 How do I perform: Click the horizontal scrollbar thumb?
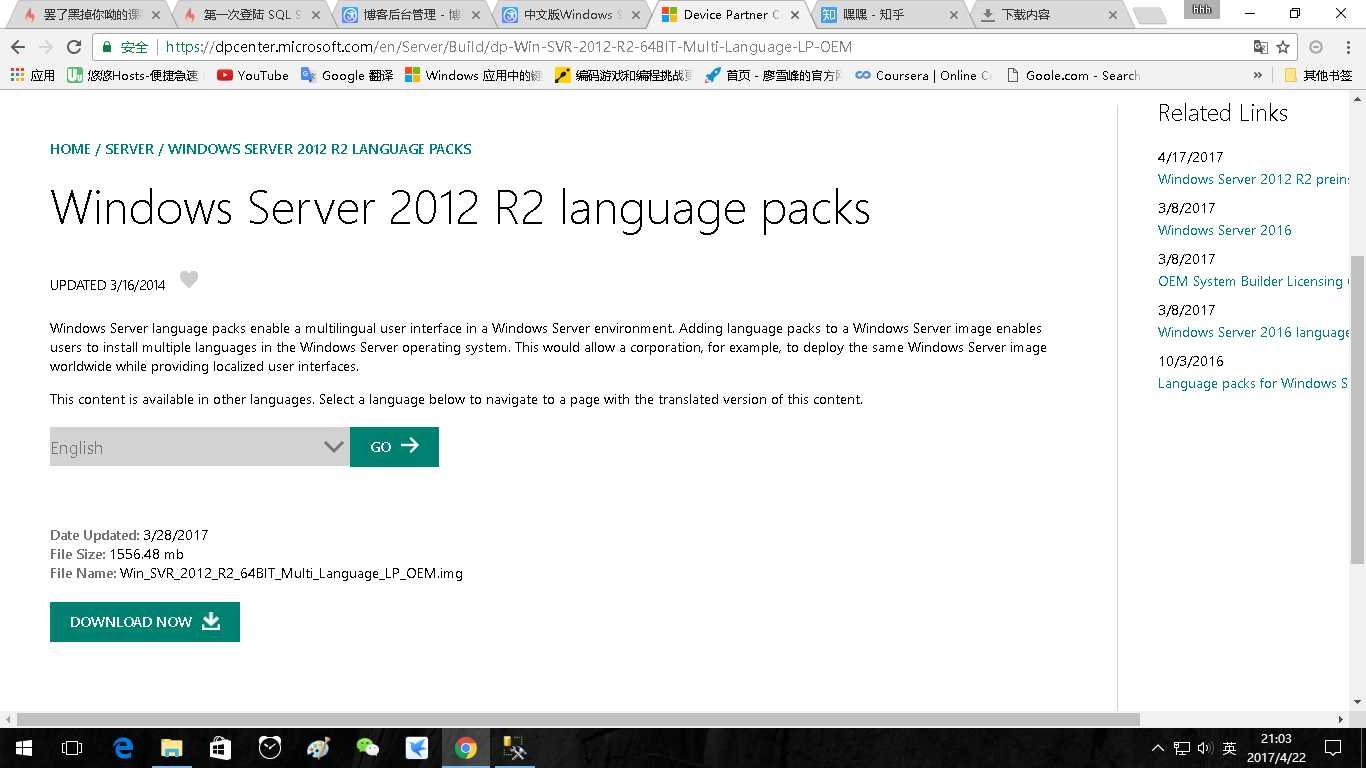[x=578, y=720]
